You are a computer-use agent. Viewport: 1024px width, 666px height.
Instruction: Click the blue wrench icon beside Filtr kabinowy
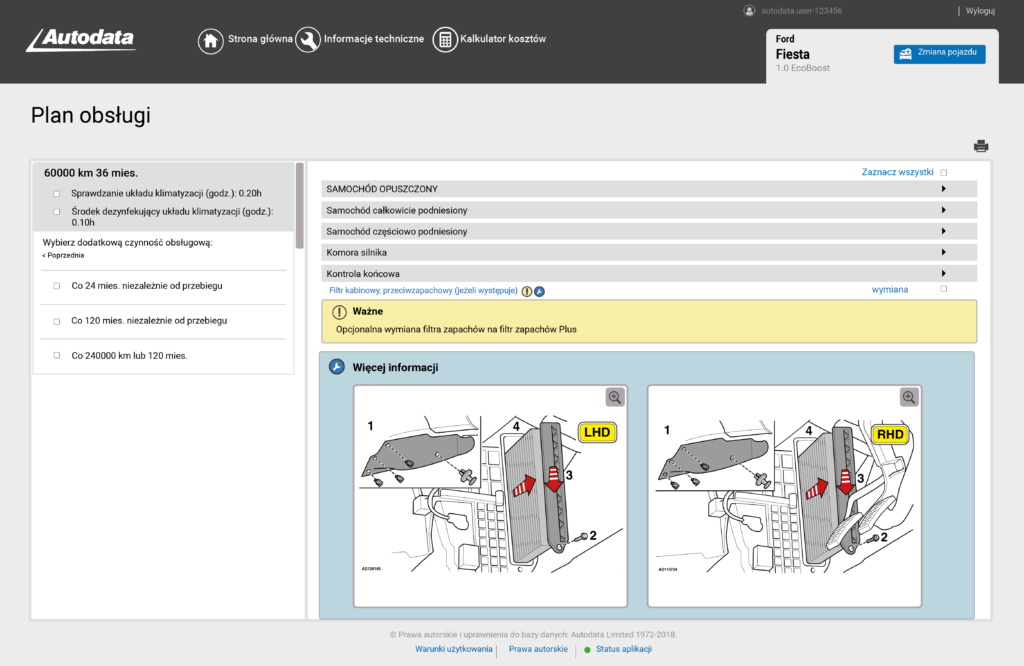pyautogui.click(x=539, y=291)
